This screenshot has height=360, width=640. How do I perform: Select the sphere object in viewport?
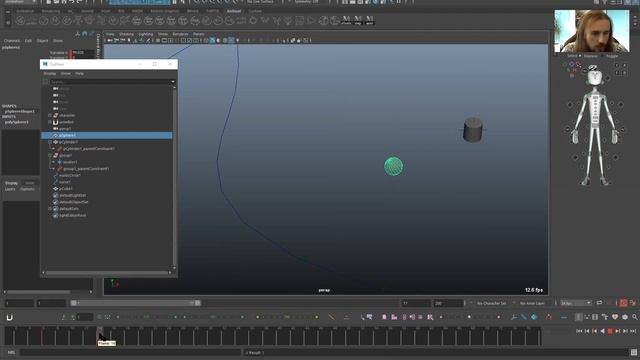click(x=393, y=167)
